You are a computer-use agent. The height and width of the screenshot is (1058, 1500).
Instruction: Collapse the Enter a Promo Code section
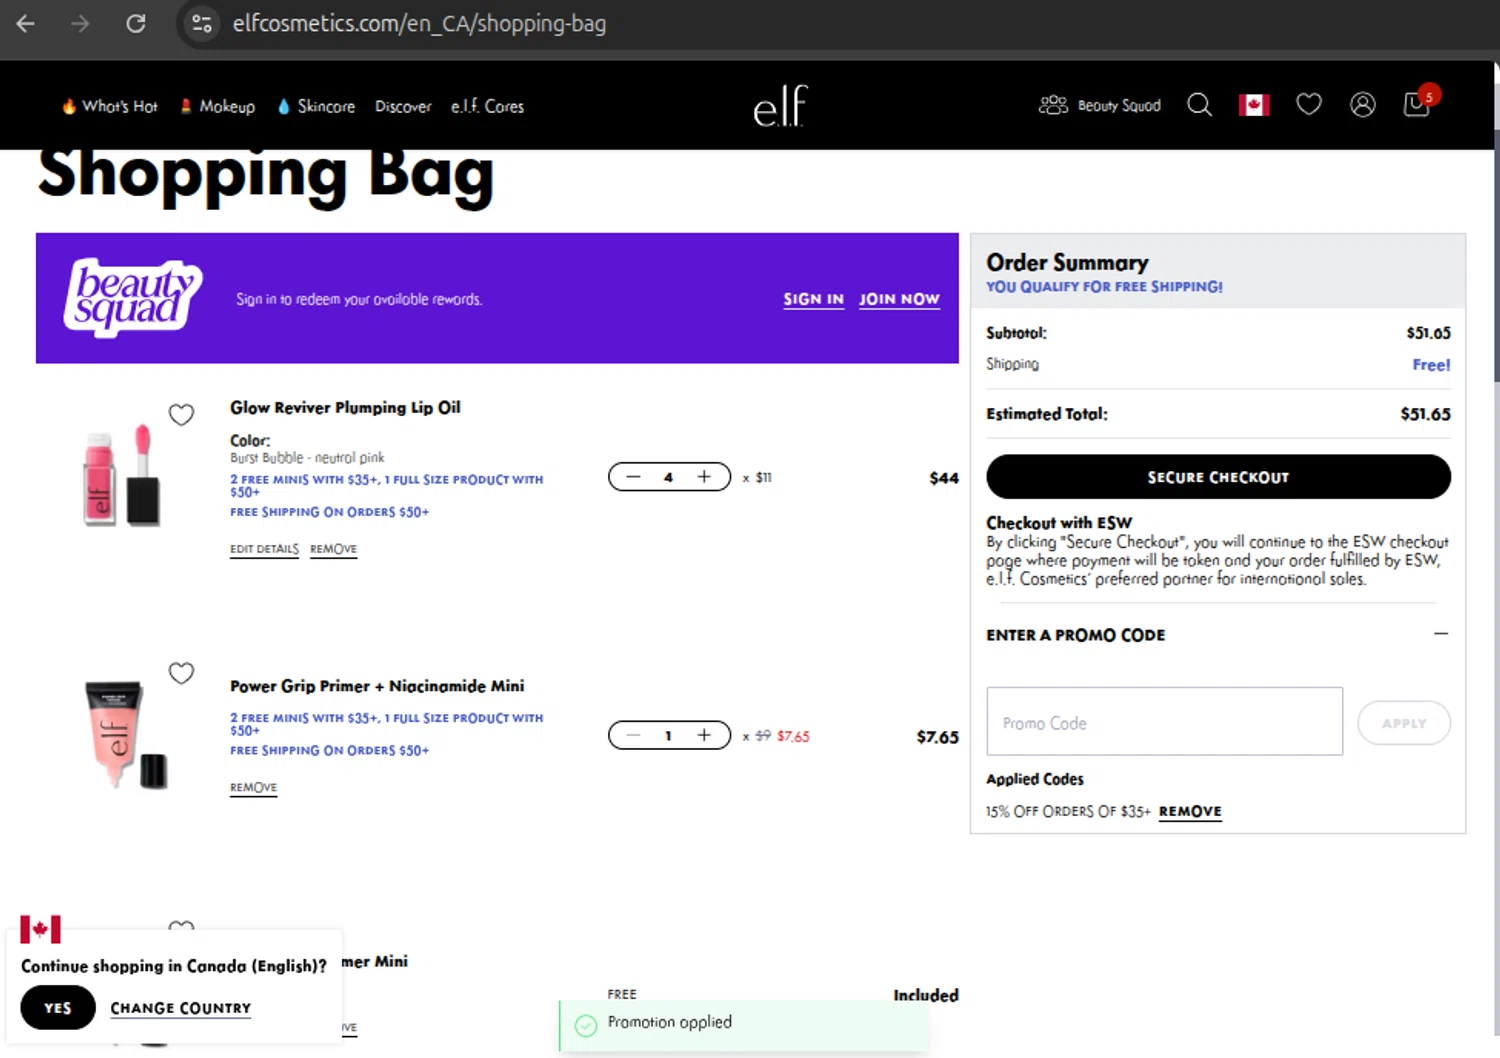coord(1440,634)
